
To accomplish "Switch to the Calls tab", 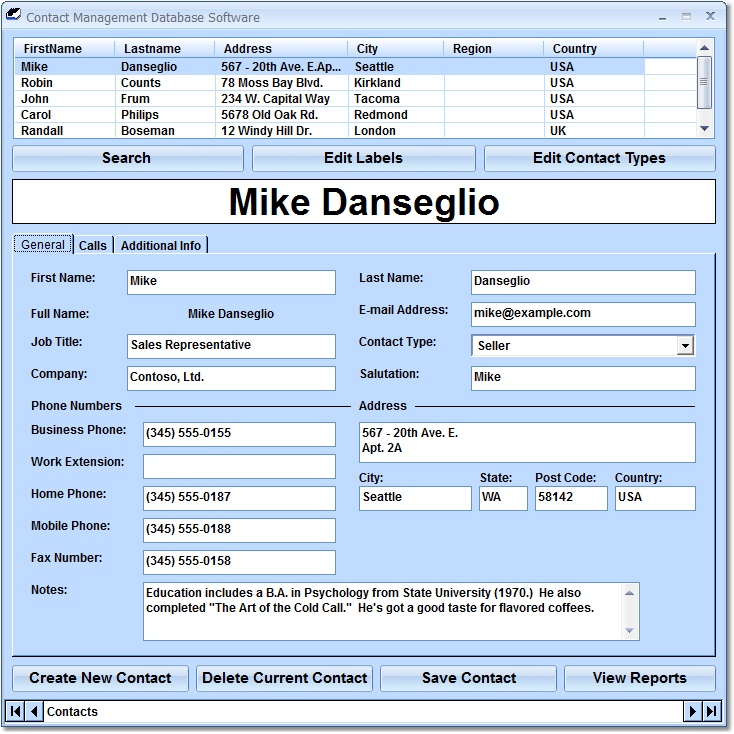I will point(93,245).
